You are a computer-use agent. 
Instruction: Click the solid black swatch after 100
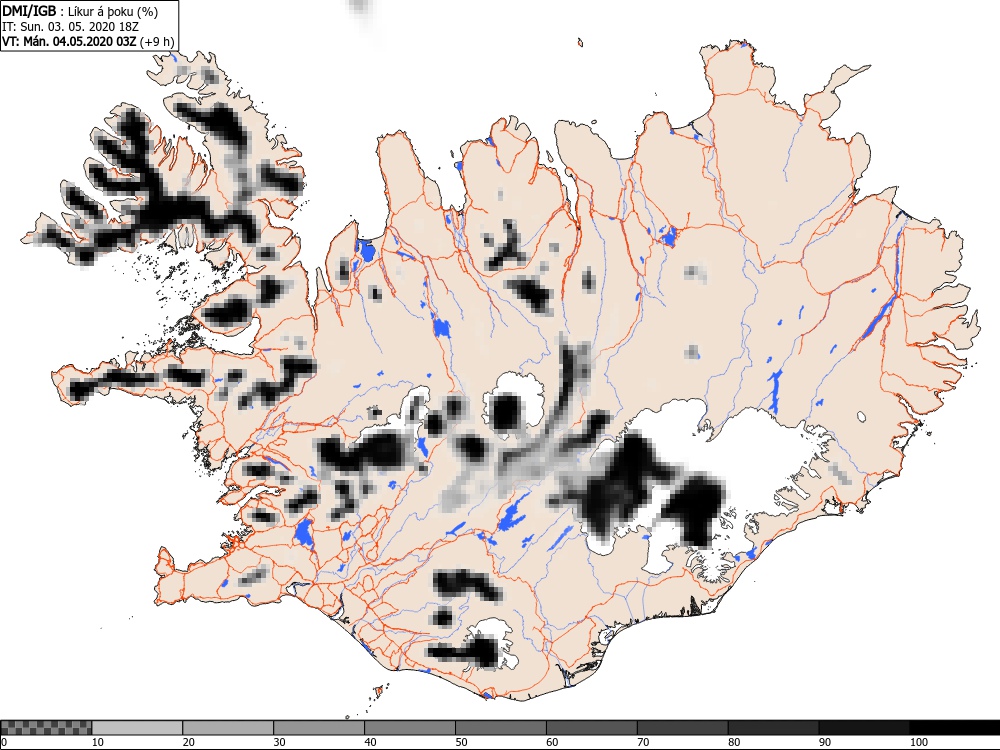(x=955, y=728)
